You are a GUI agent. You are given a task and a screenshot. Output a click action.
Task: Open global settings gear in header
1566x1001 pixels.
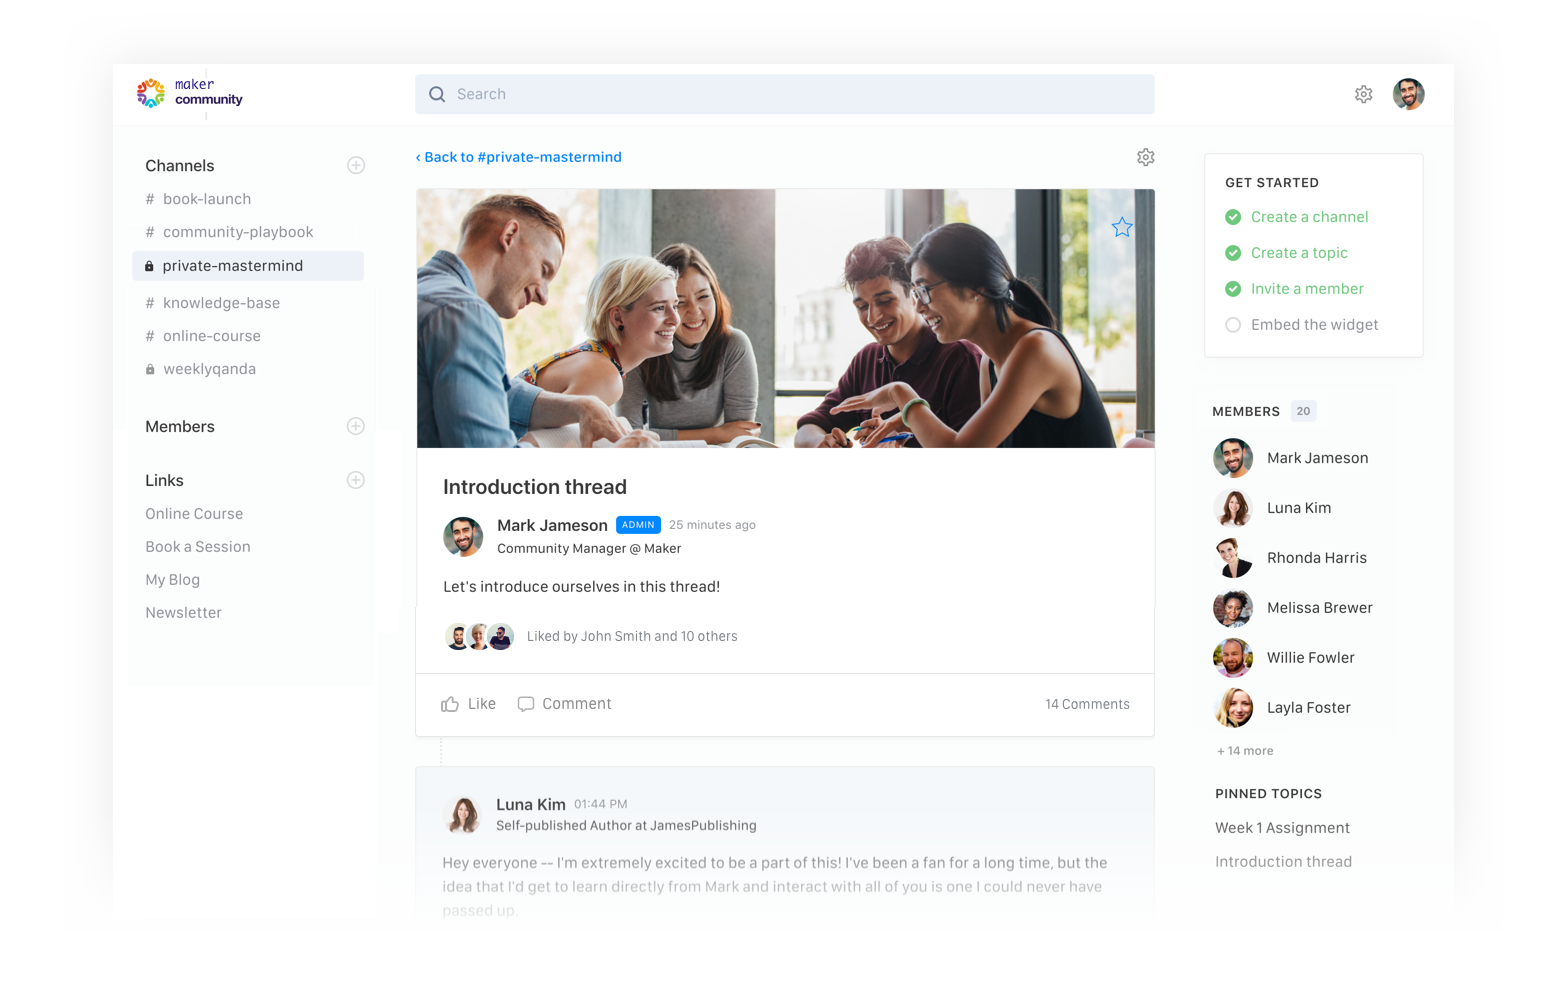pos(1364,94)
